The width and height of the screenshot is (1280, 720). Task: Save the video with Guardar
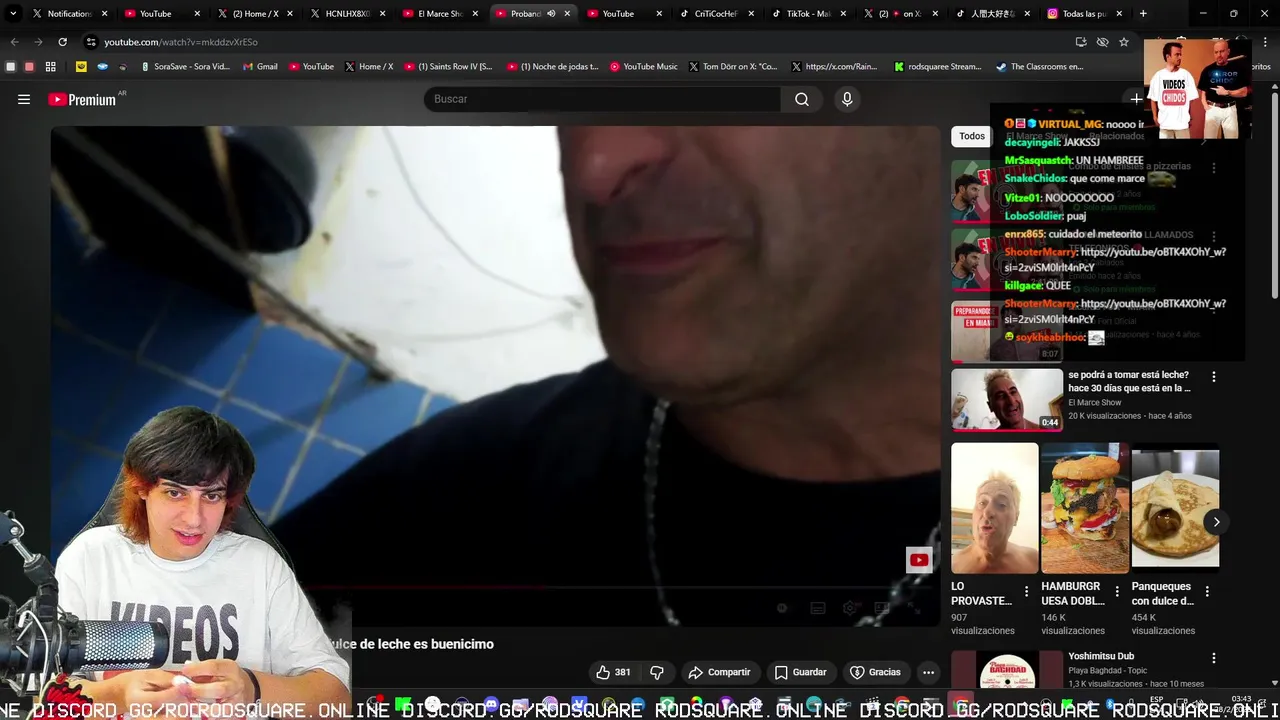pyautogui.click(x=800, y=672)
